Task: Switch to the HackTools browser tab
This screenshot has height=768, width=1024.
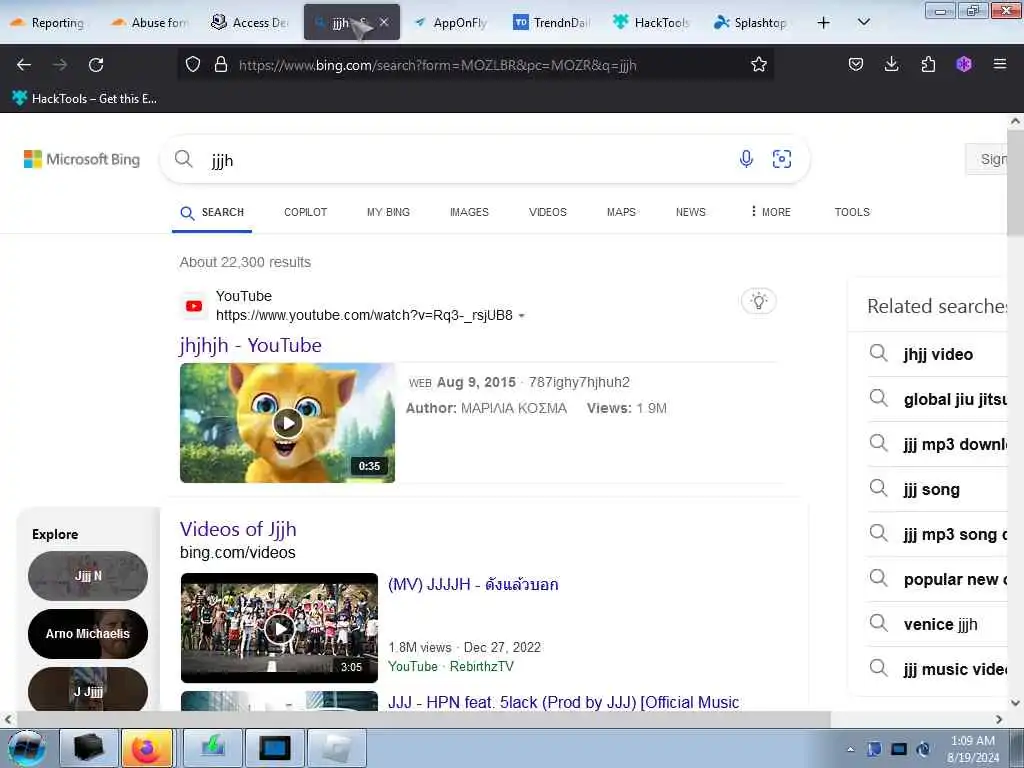Action: click(652, 23)
